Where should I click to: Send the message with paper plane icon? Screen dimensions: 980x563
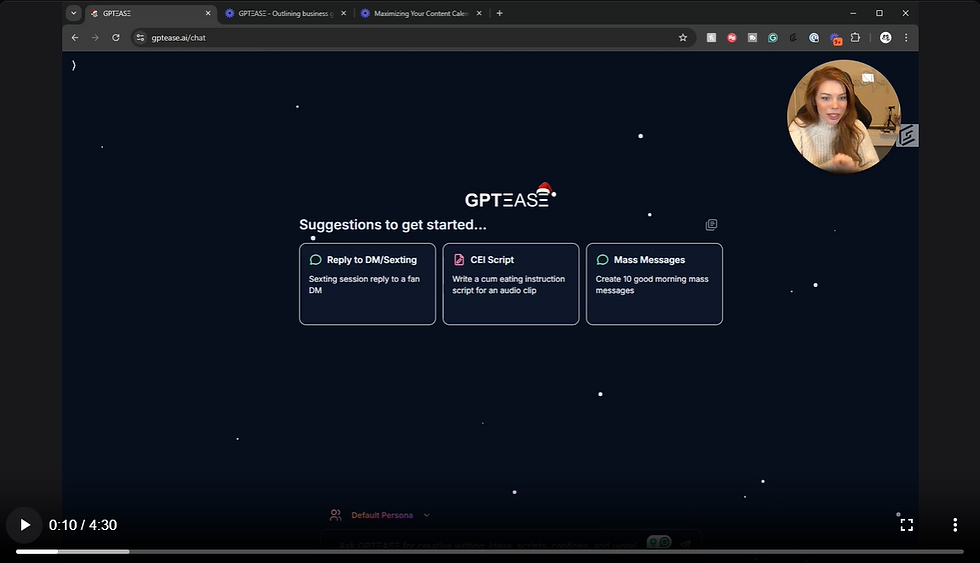686,544
